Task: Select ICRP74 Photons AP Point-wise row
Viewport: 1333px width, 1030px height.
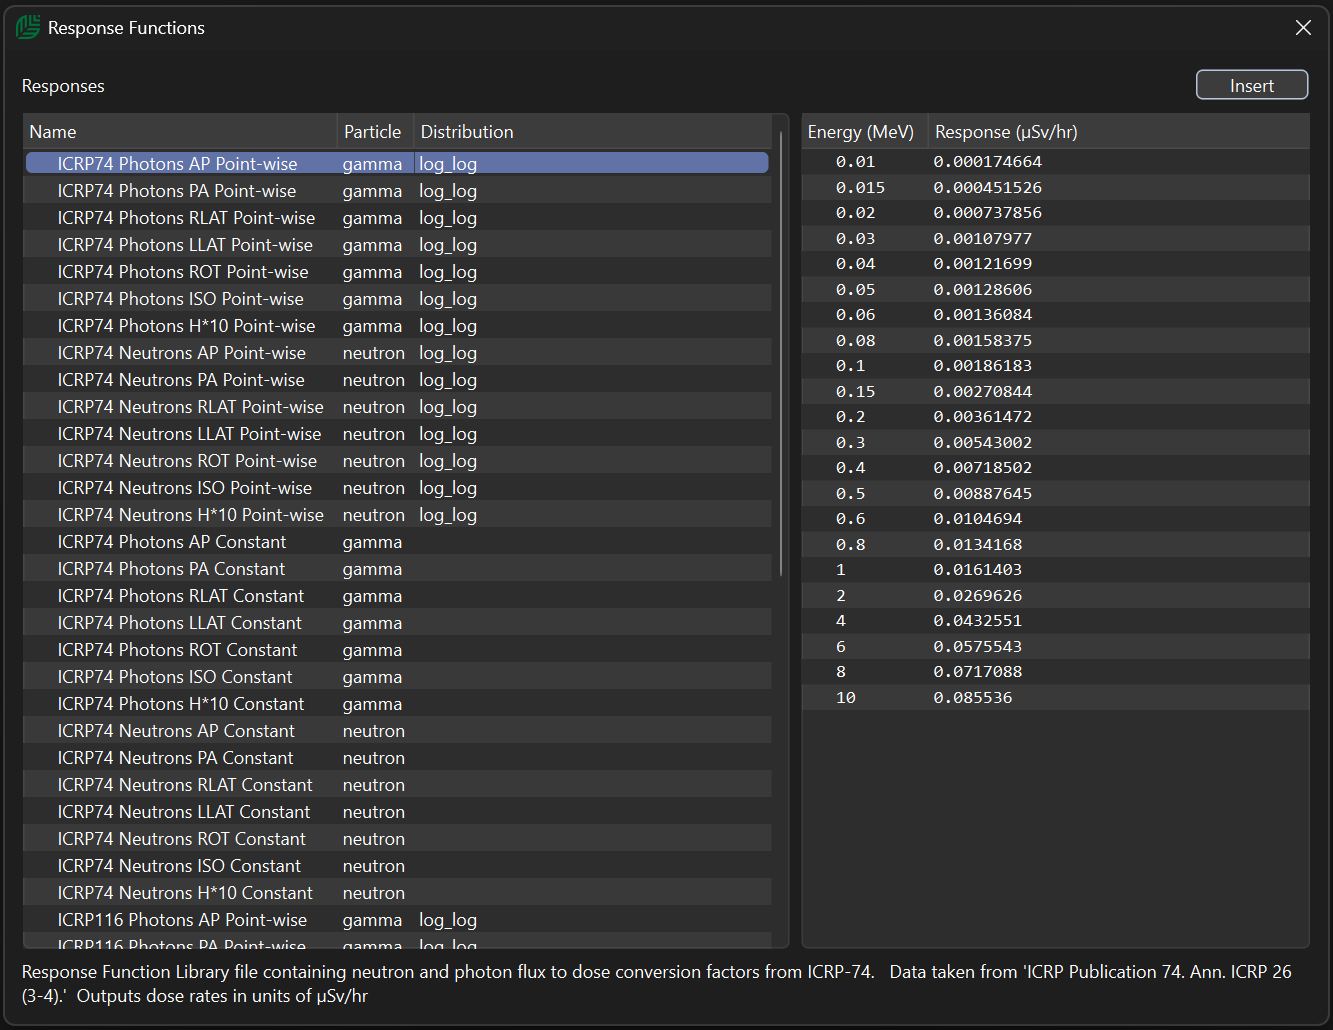Action: click(x=397, y=163)
